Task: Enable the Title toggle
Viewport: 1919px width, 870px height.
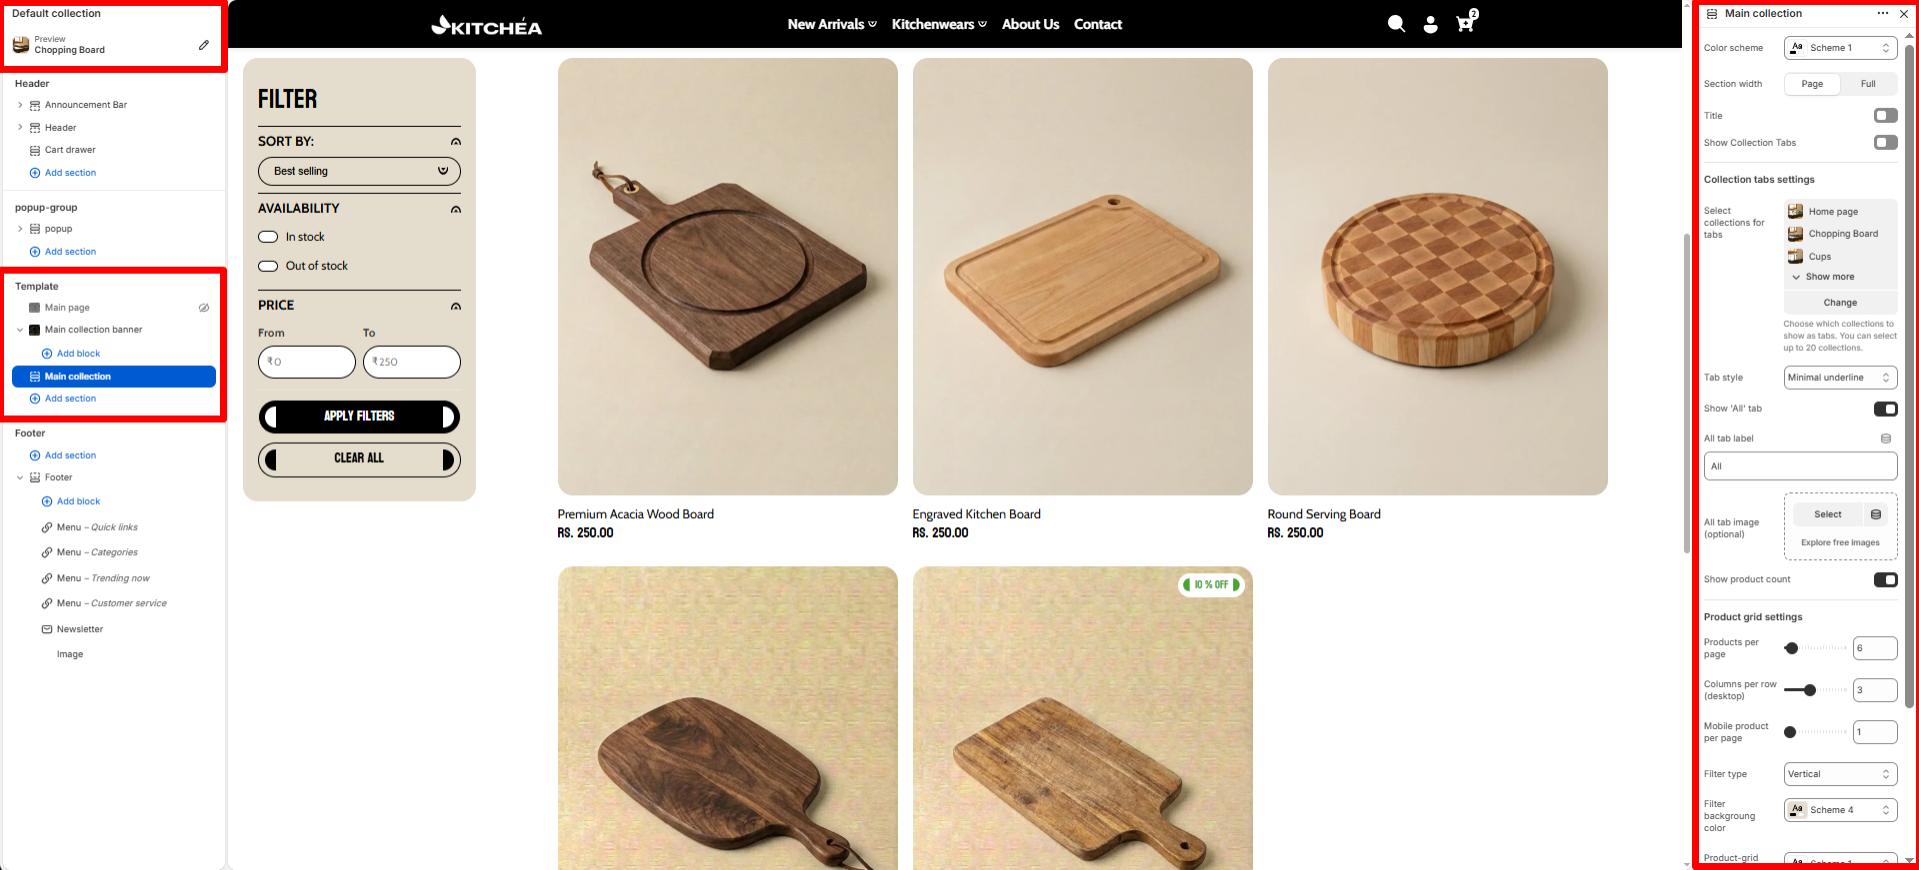Action: point(1887,116)
